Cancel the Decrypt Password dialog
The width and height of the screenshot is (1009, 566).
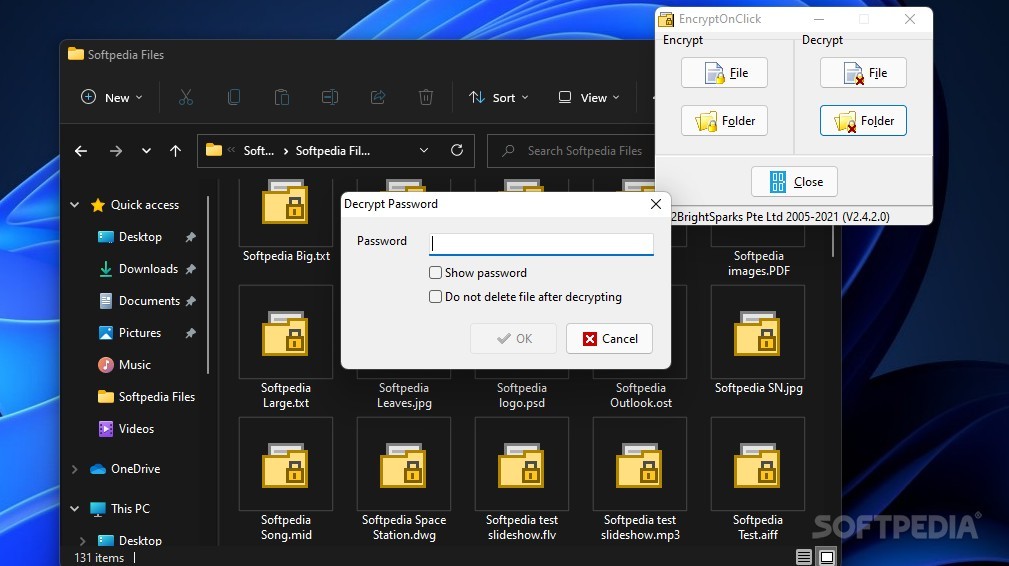click(x=609, y=338)
